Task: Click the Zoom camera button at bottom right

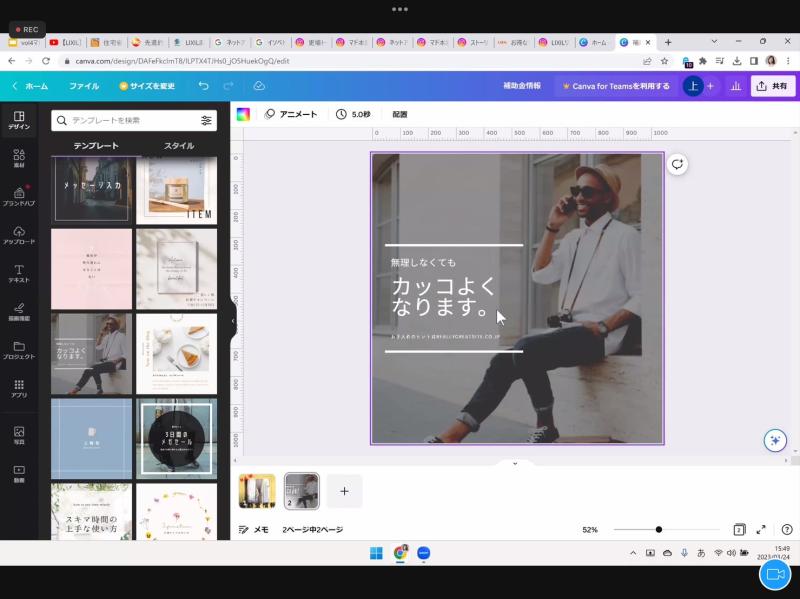Action: tap(775, 575)
